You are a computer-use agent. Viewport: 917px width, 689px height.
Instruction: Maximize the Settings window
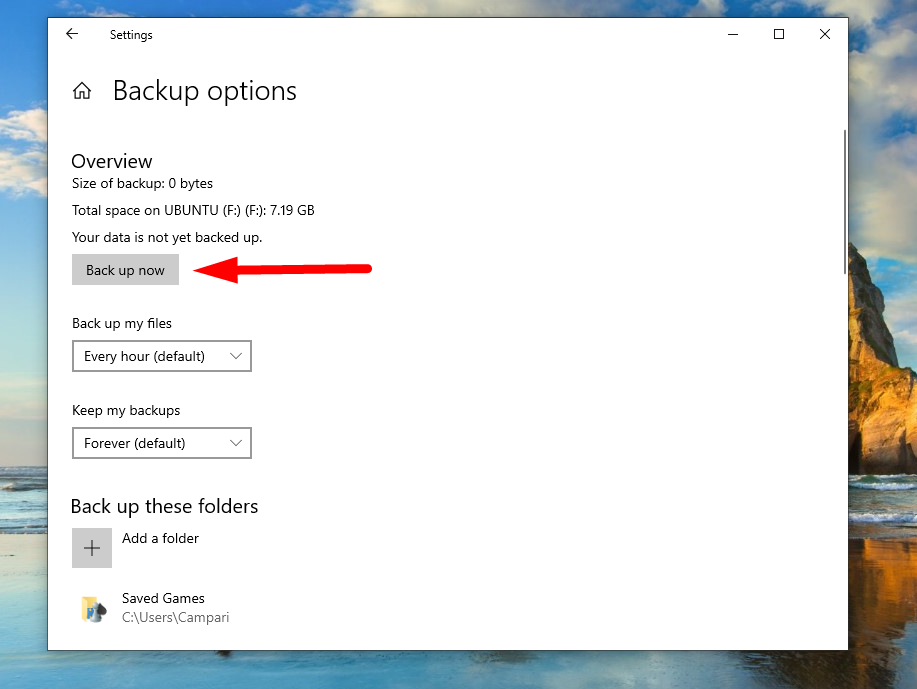pos(779,34)
